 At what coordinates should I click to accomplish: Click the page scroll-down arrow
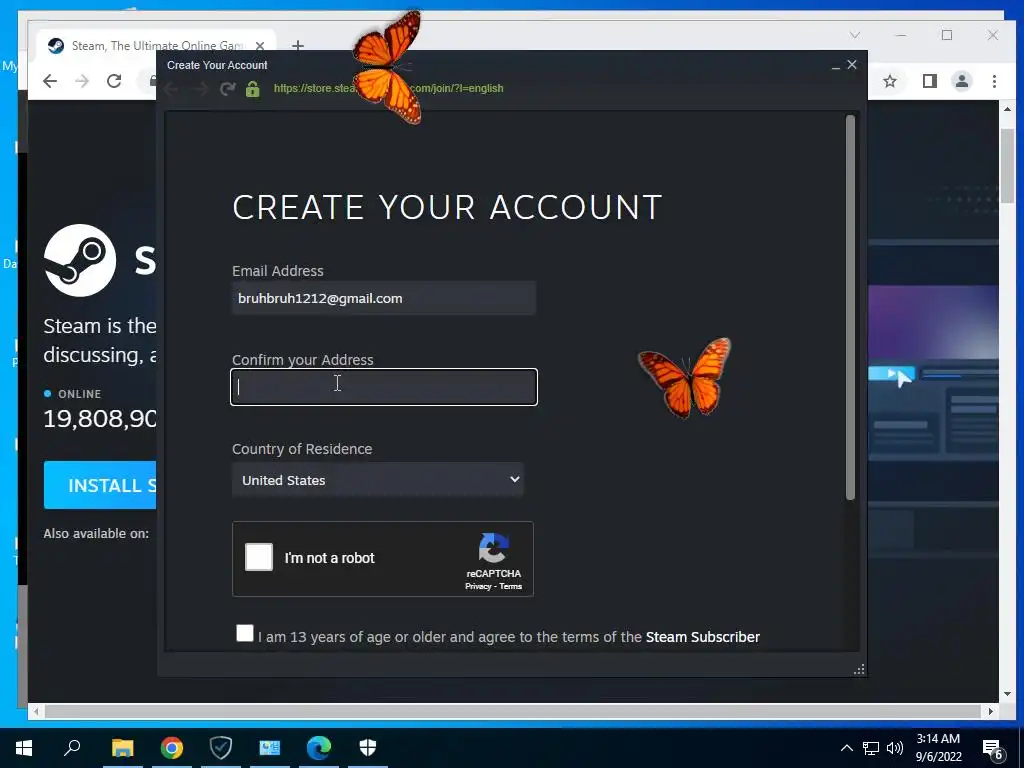pos(1007,694)
